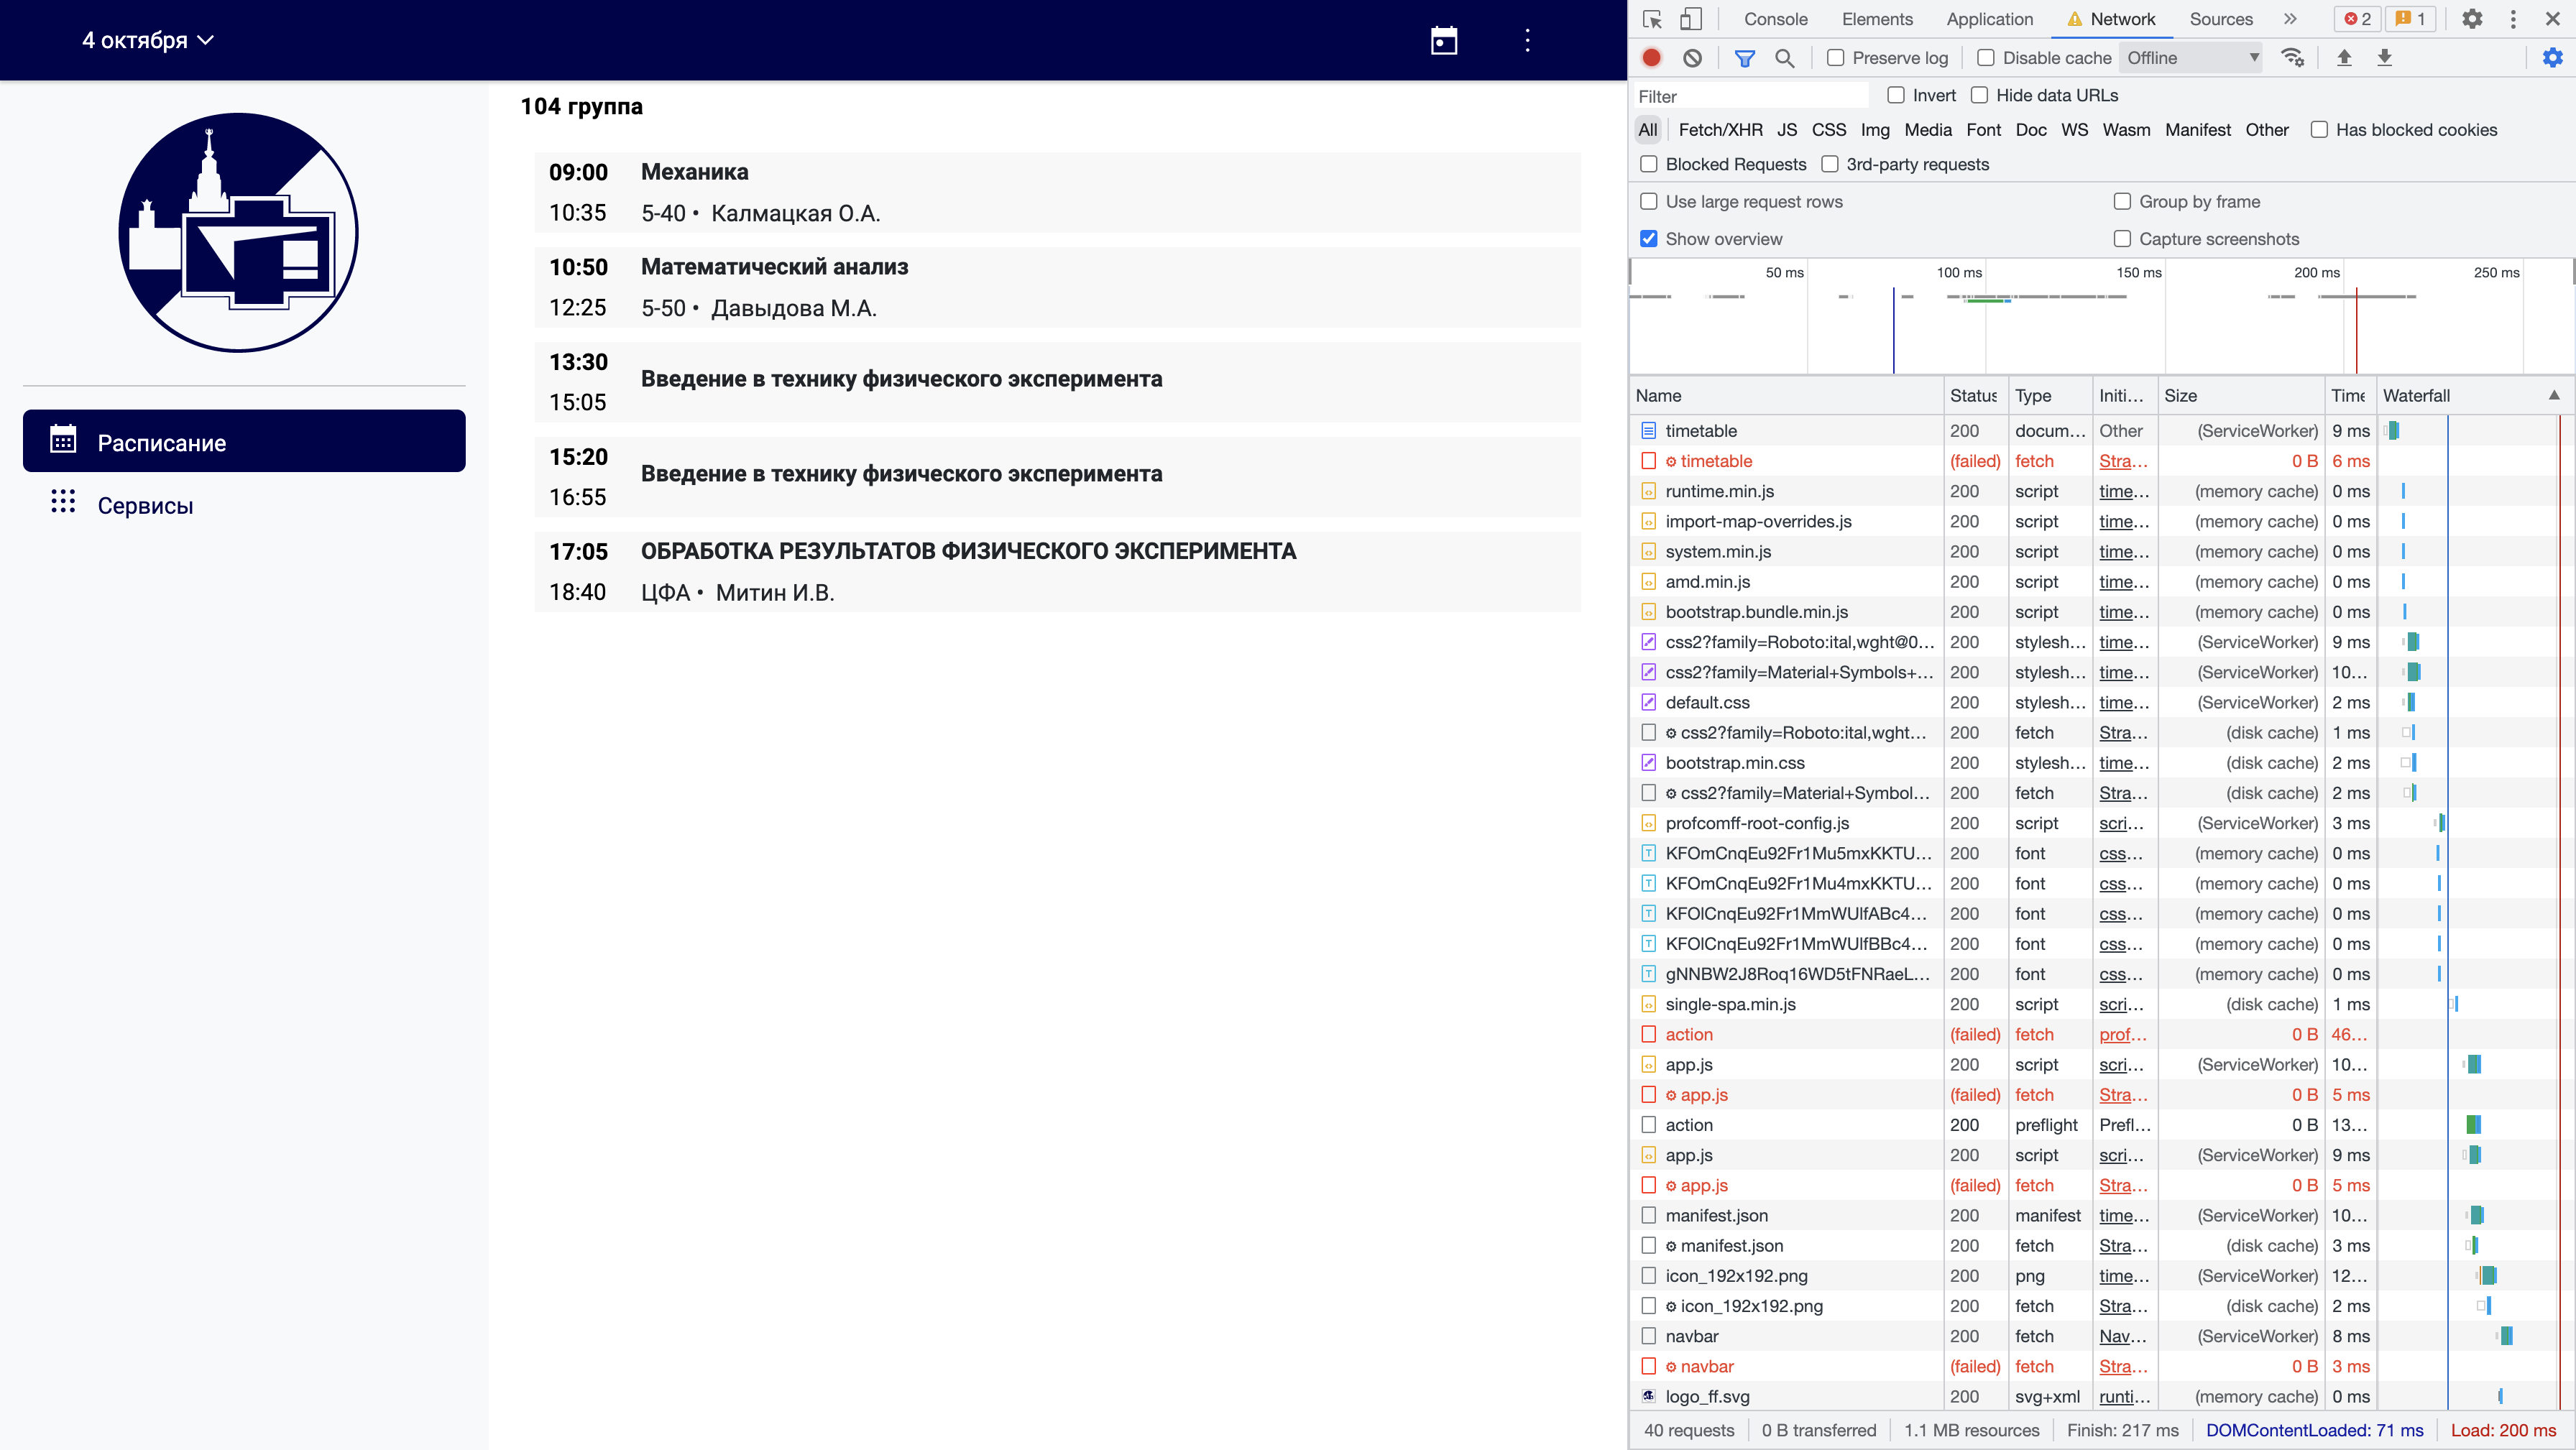This screenshot has width=2576, height=1450.
Task: Click the clear network log icon
Action: (1693, 58)
